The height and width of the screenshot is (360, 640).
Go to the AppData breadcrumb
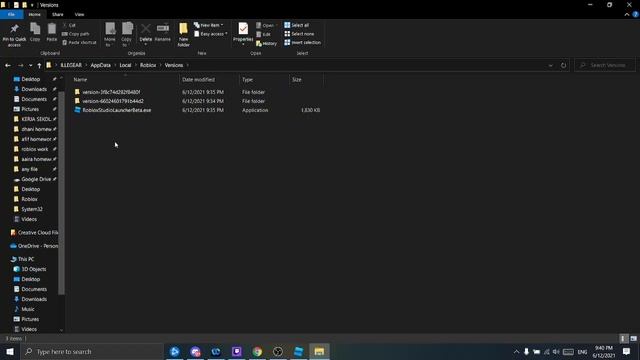100,65
